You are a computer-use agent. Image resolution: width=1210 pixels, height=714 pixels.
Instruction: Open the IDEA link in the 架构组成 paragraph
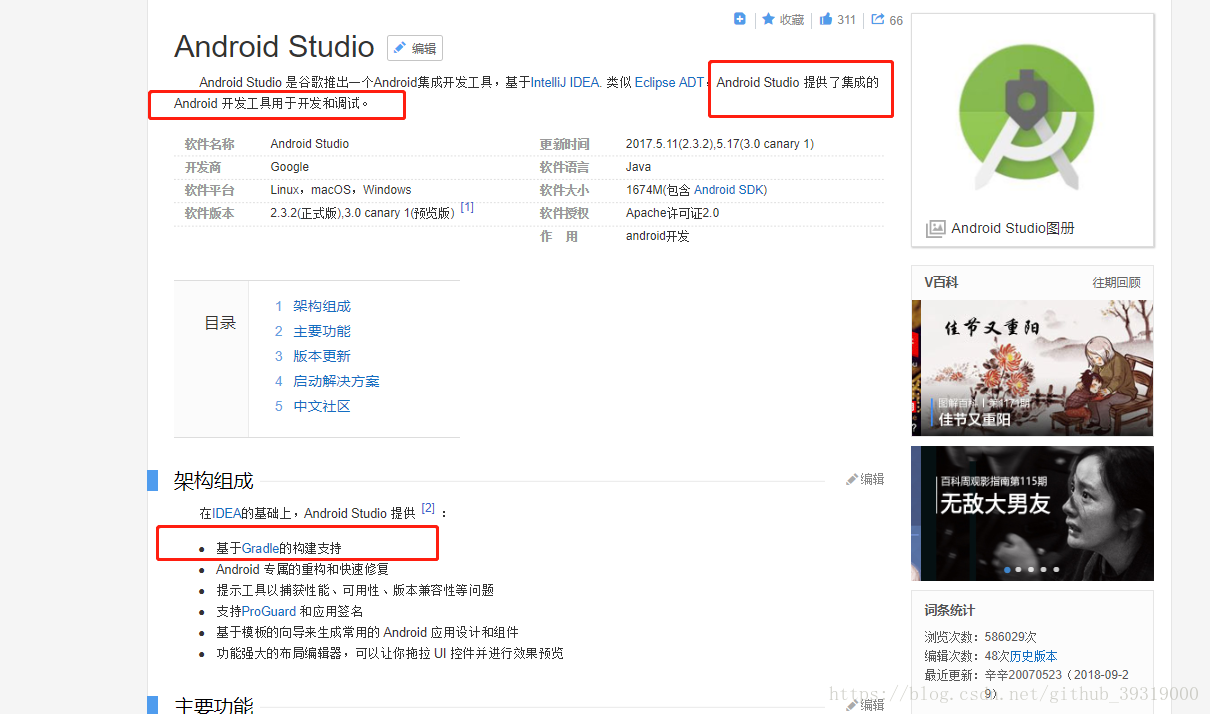(226, 513)
